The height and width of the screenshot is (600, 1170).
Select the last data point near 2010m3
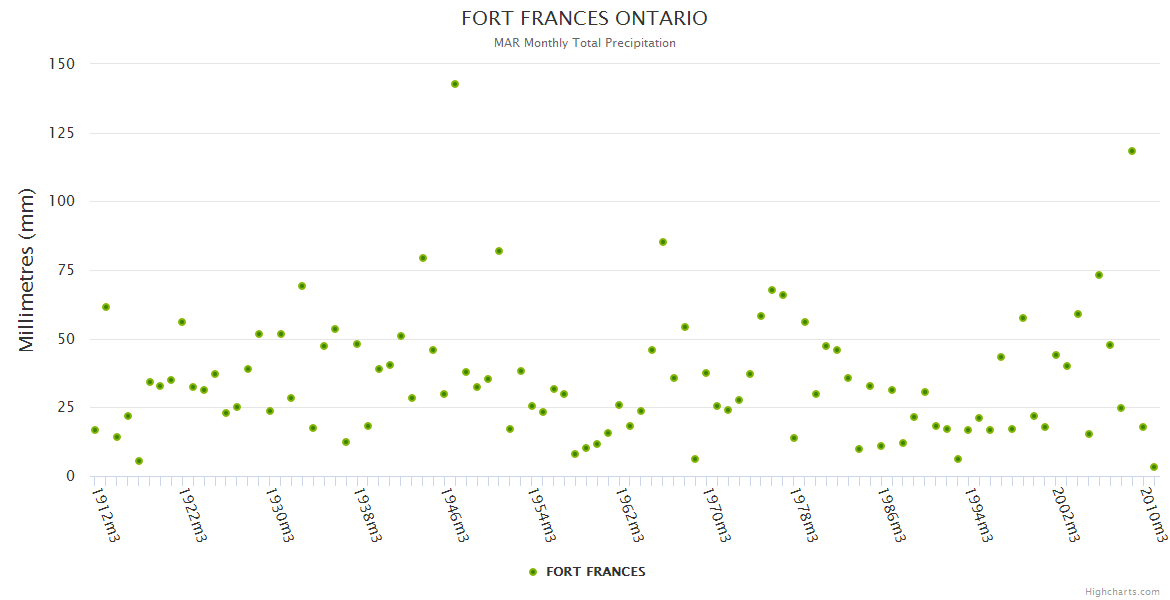pos(1154,467)
